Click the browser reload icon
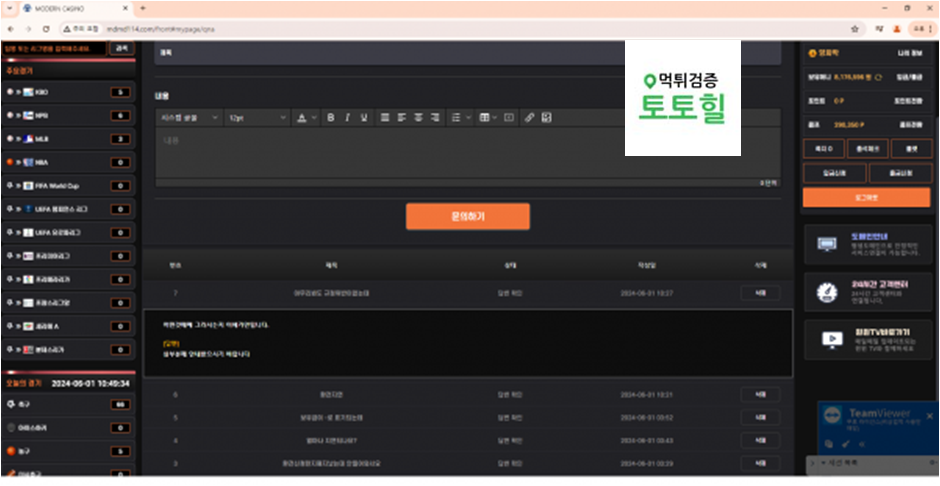 [x=47, y=29]
